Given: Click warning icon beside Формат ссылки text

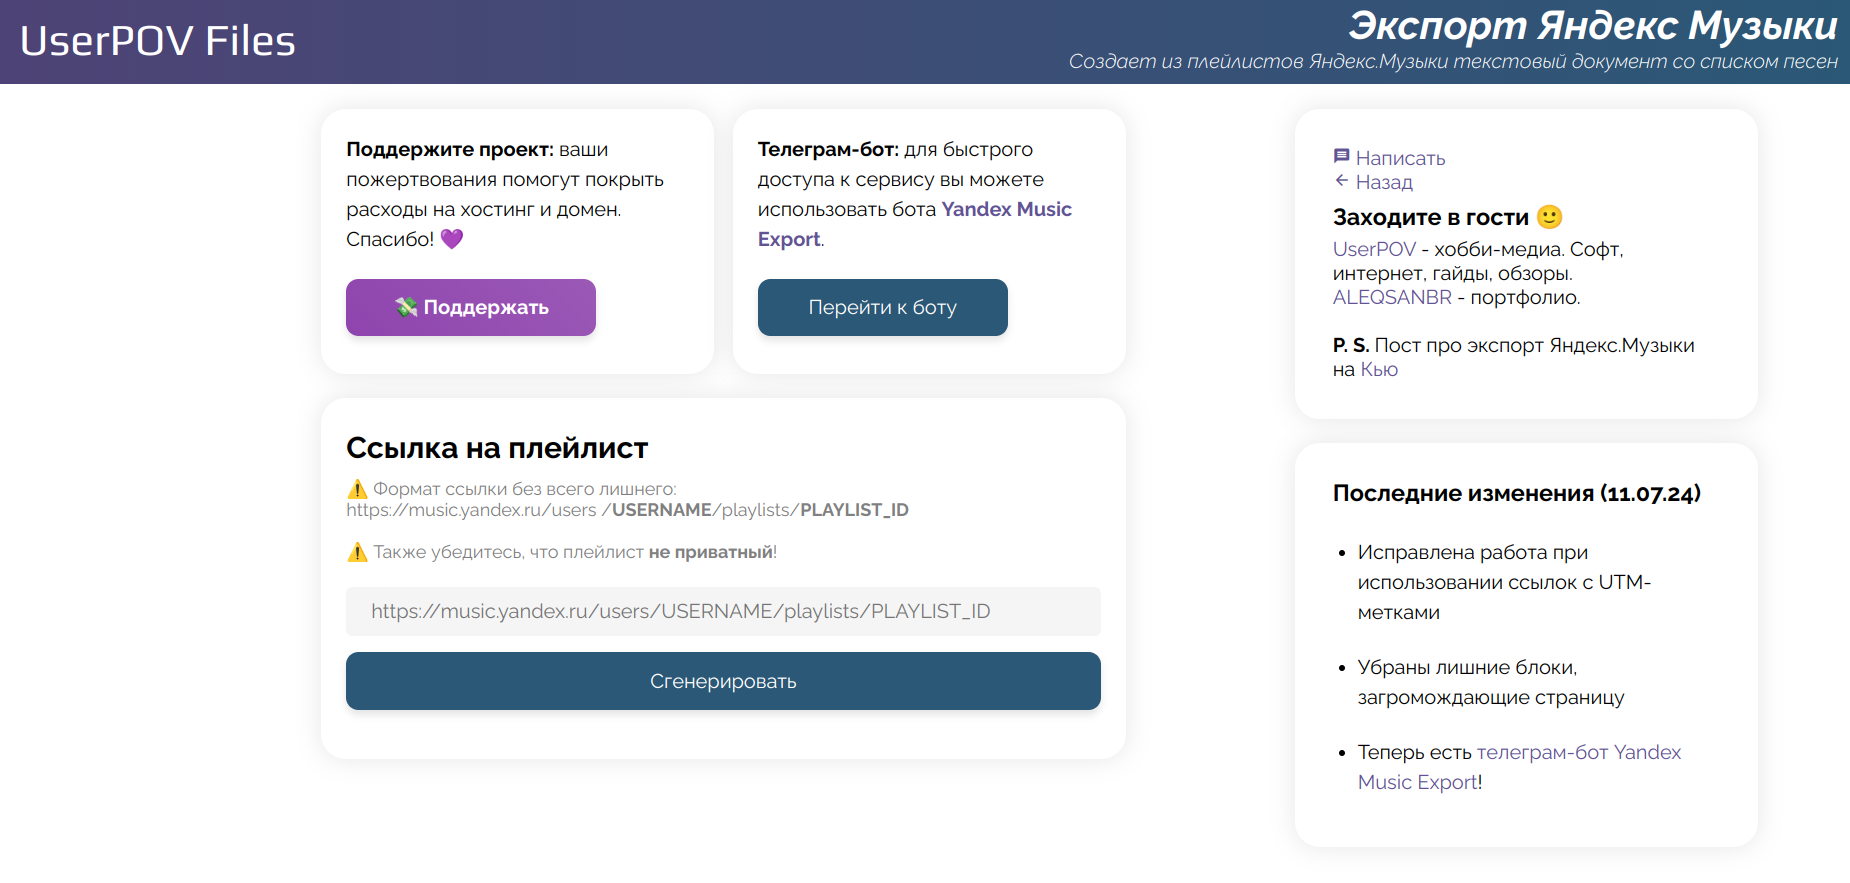Looking at the screenshot, I should 357,489.
